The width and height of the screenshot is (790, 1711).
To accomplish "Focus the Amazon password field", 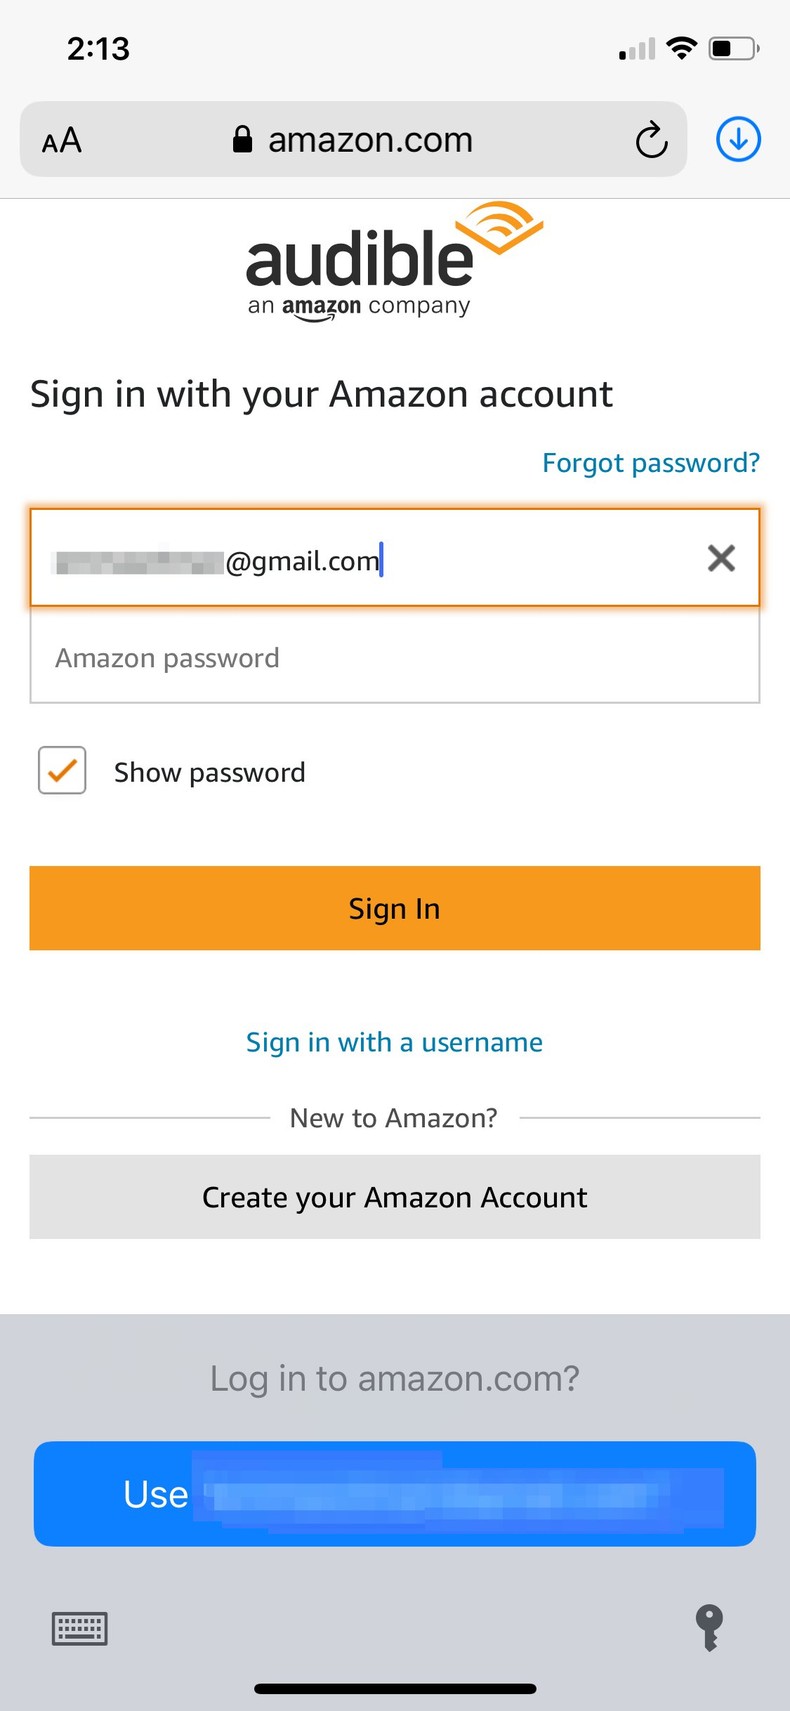I will (x=394, y=658).
